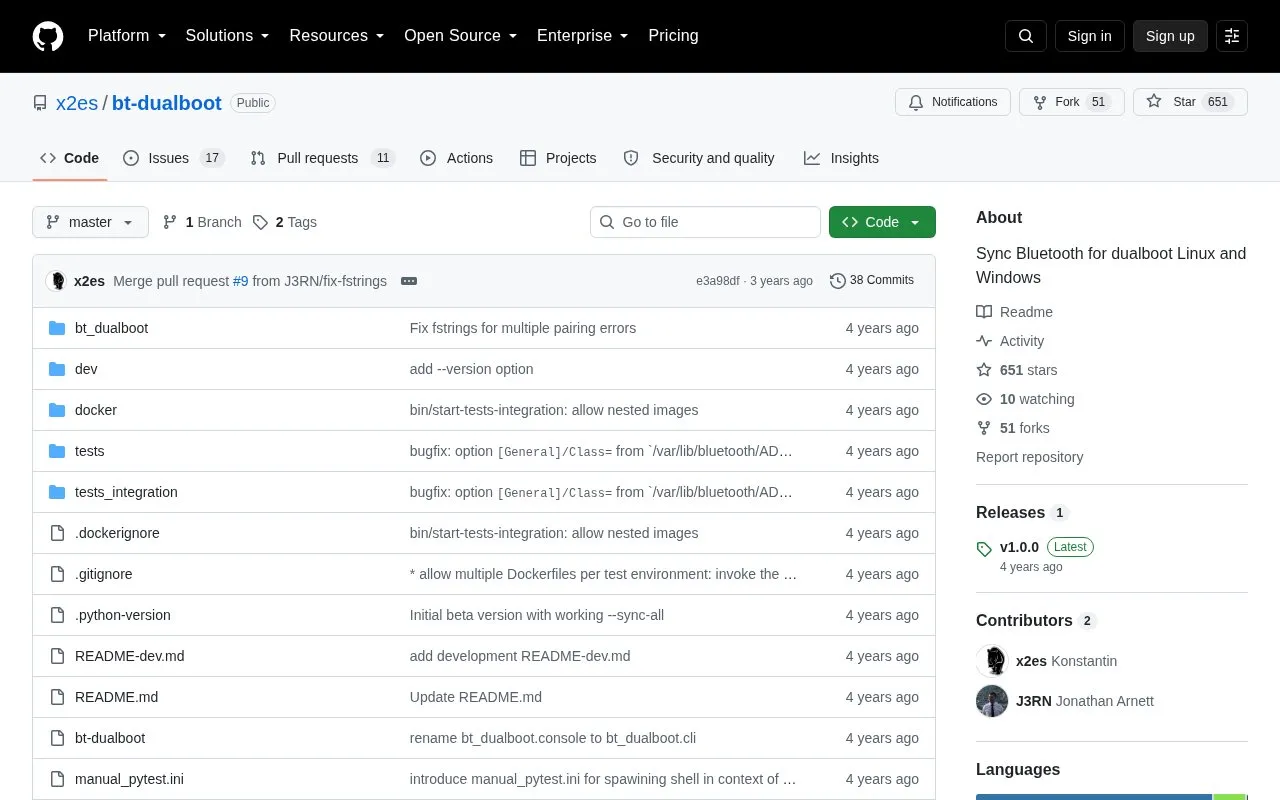Click the Activity pulse icon
The height and width of the screenshot is (800, 1280).
[x=984, y=341]
